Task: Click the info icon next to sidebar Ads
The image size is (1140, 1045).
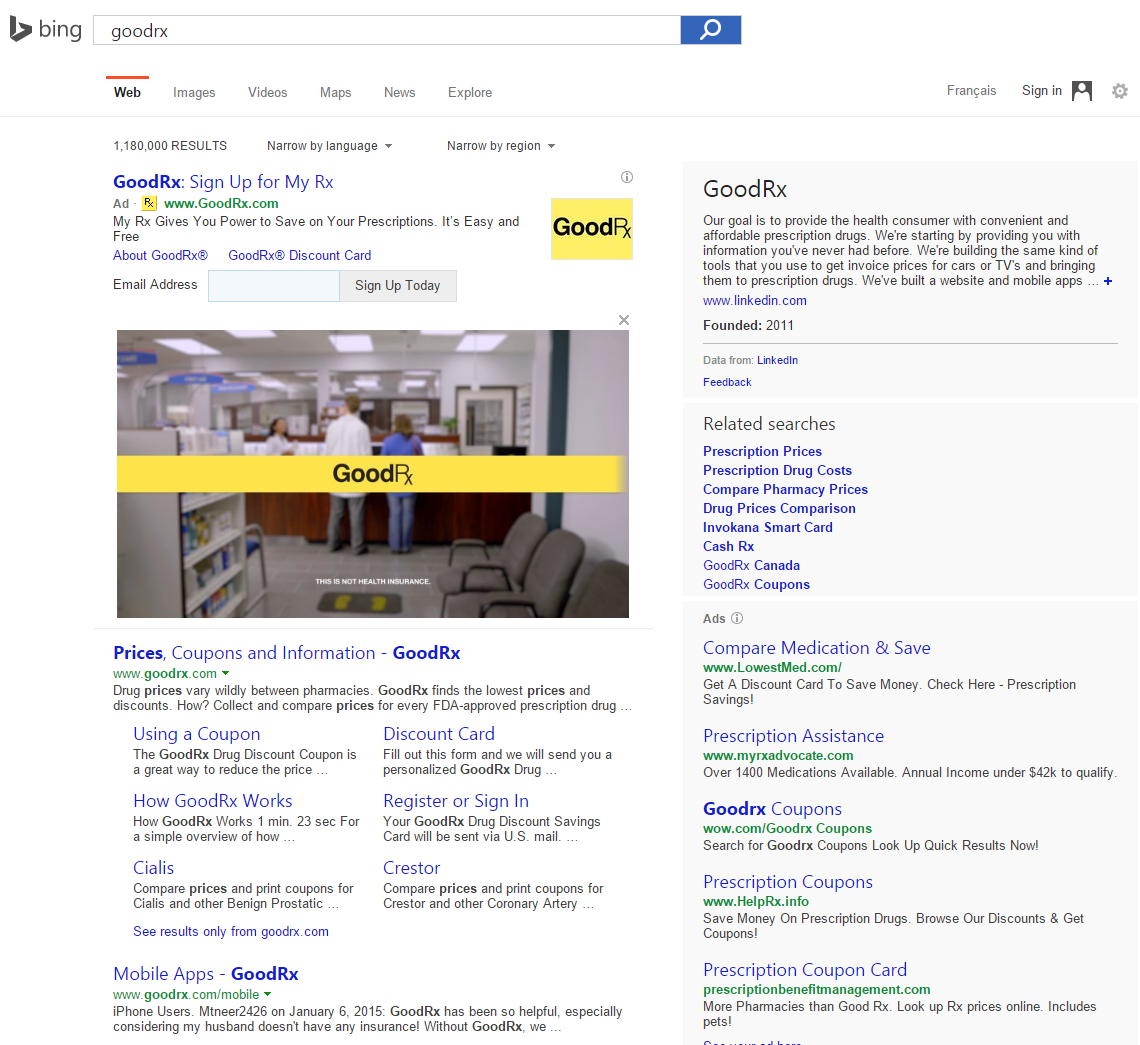Action: [x=737, y=618]
